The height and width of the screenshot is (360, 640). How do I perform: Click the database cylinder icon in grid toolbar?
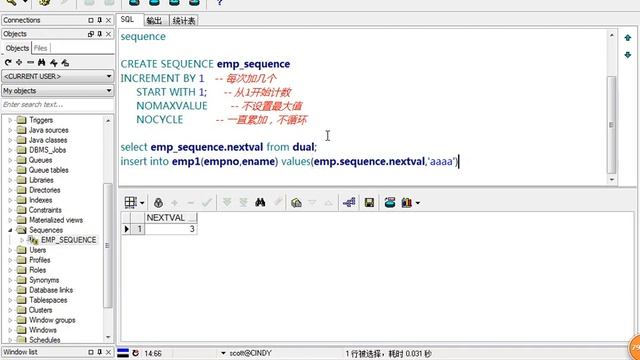click(x=390, y=202)
